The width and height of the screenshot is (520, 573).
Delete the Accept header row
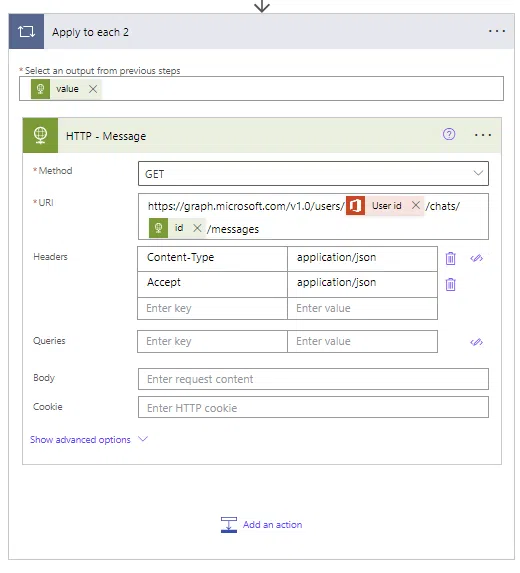tap(451, 284)
